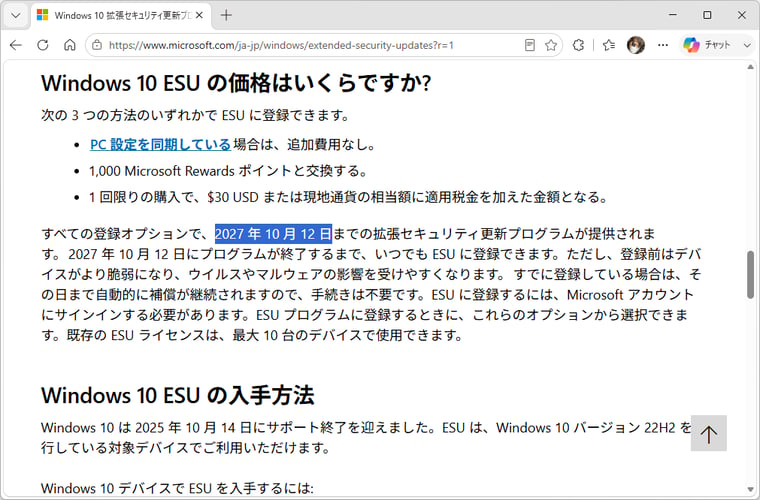Click the Windows 10 ESU の入手方法 heading
Screen dimensions: 760x500
177,395
